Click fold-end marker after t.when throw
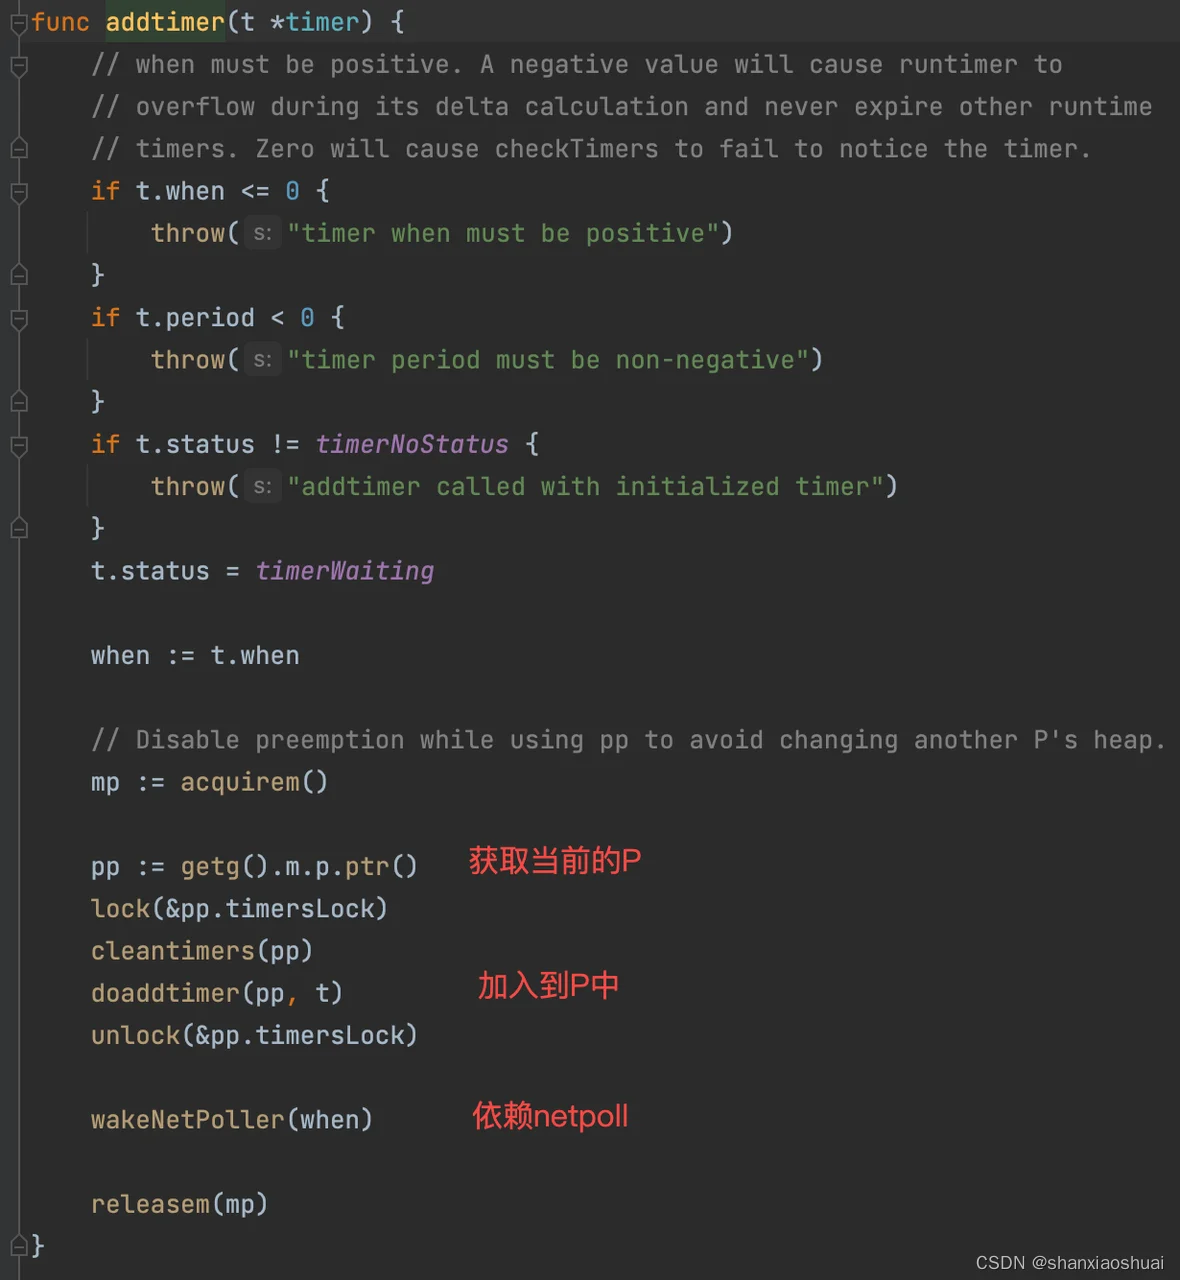Screen dimensions: 1180x1280 pos(18,275)
